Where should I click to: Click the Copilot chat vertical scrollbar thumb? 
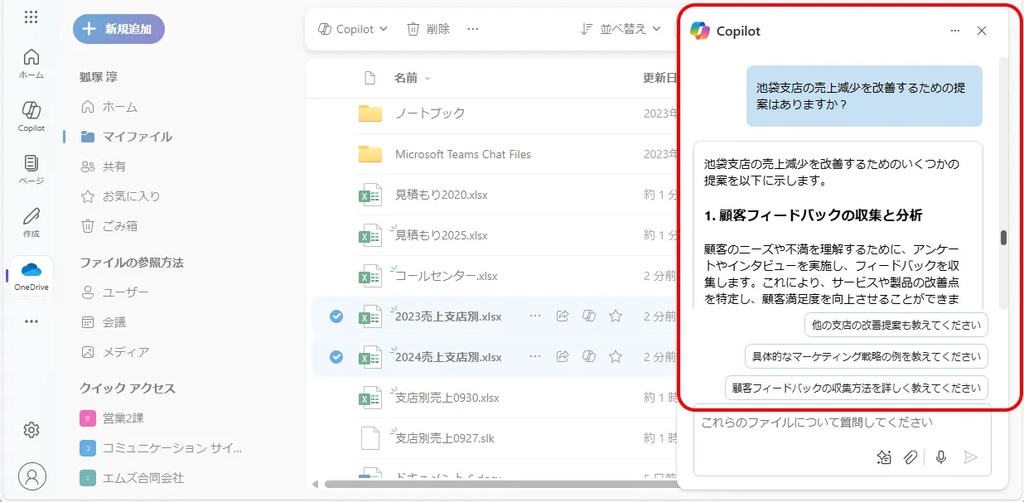1004,237
